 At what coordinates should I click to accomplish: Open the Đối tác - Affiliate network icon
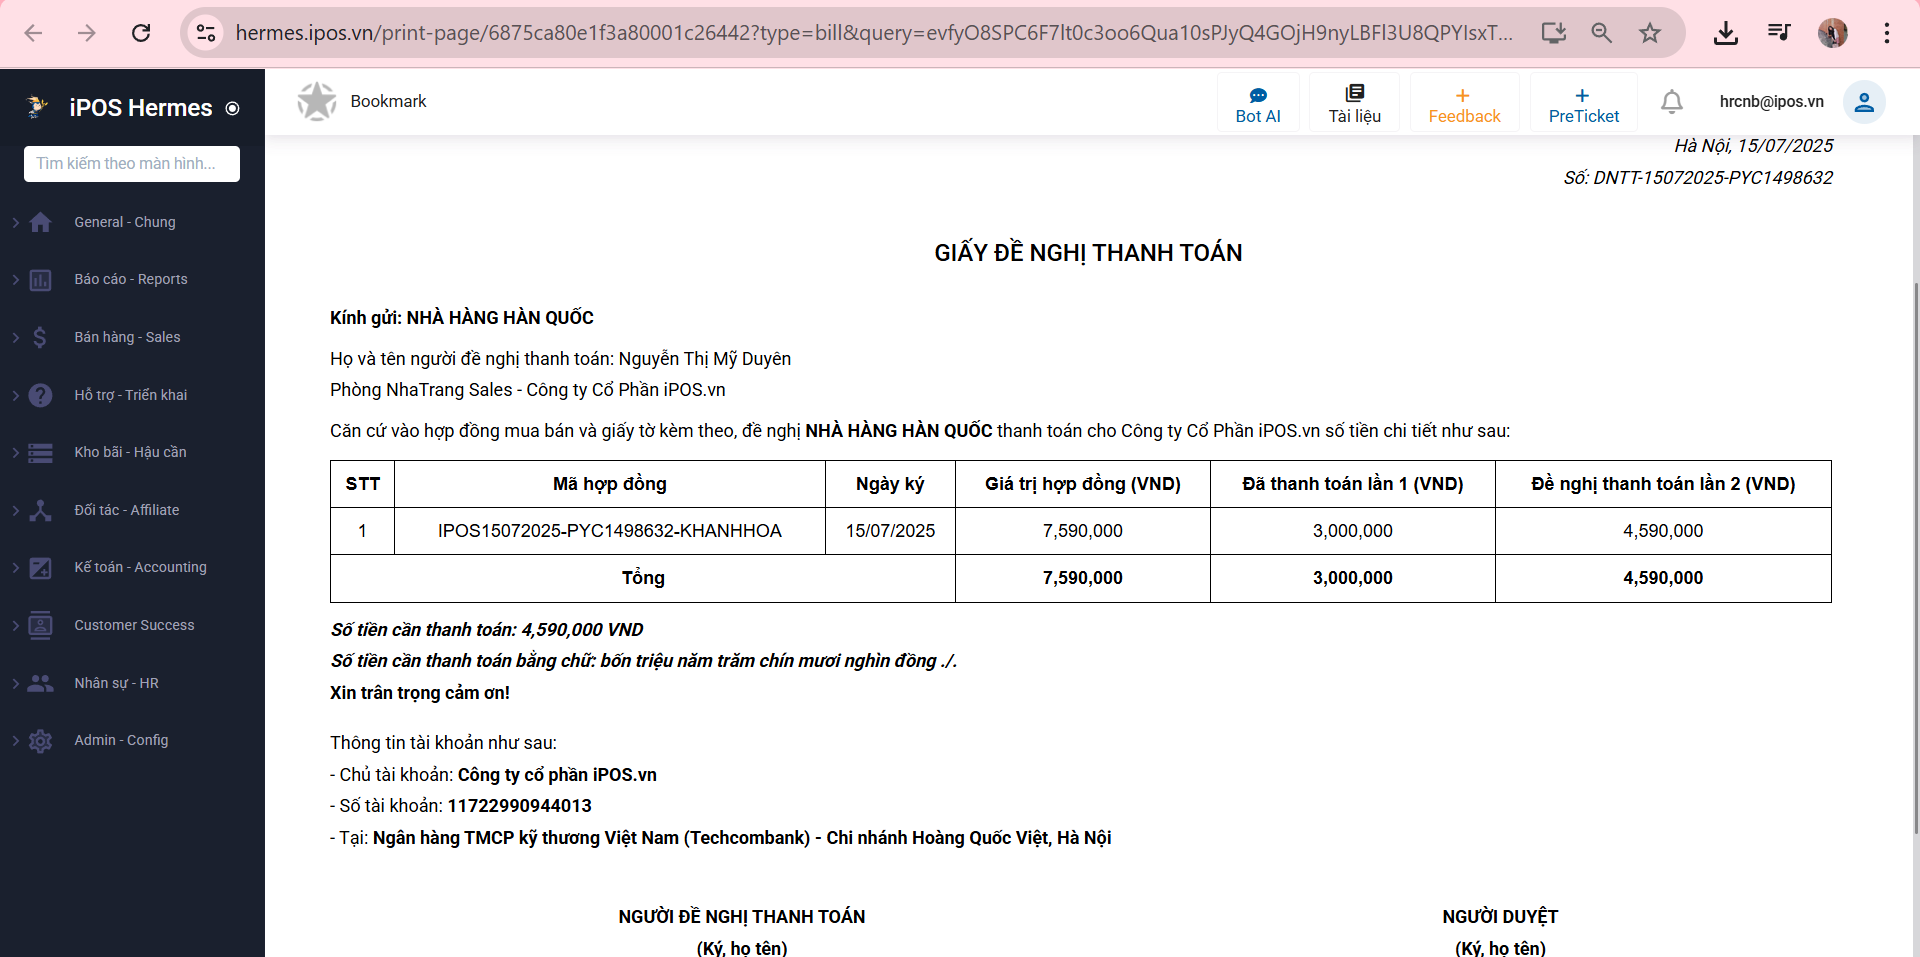coord(40,510)
